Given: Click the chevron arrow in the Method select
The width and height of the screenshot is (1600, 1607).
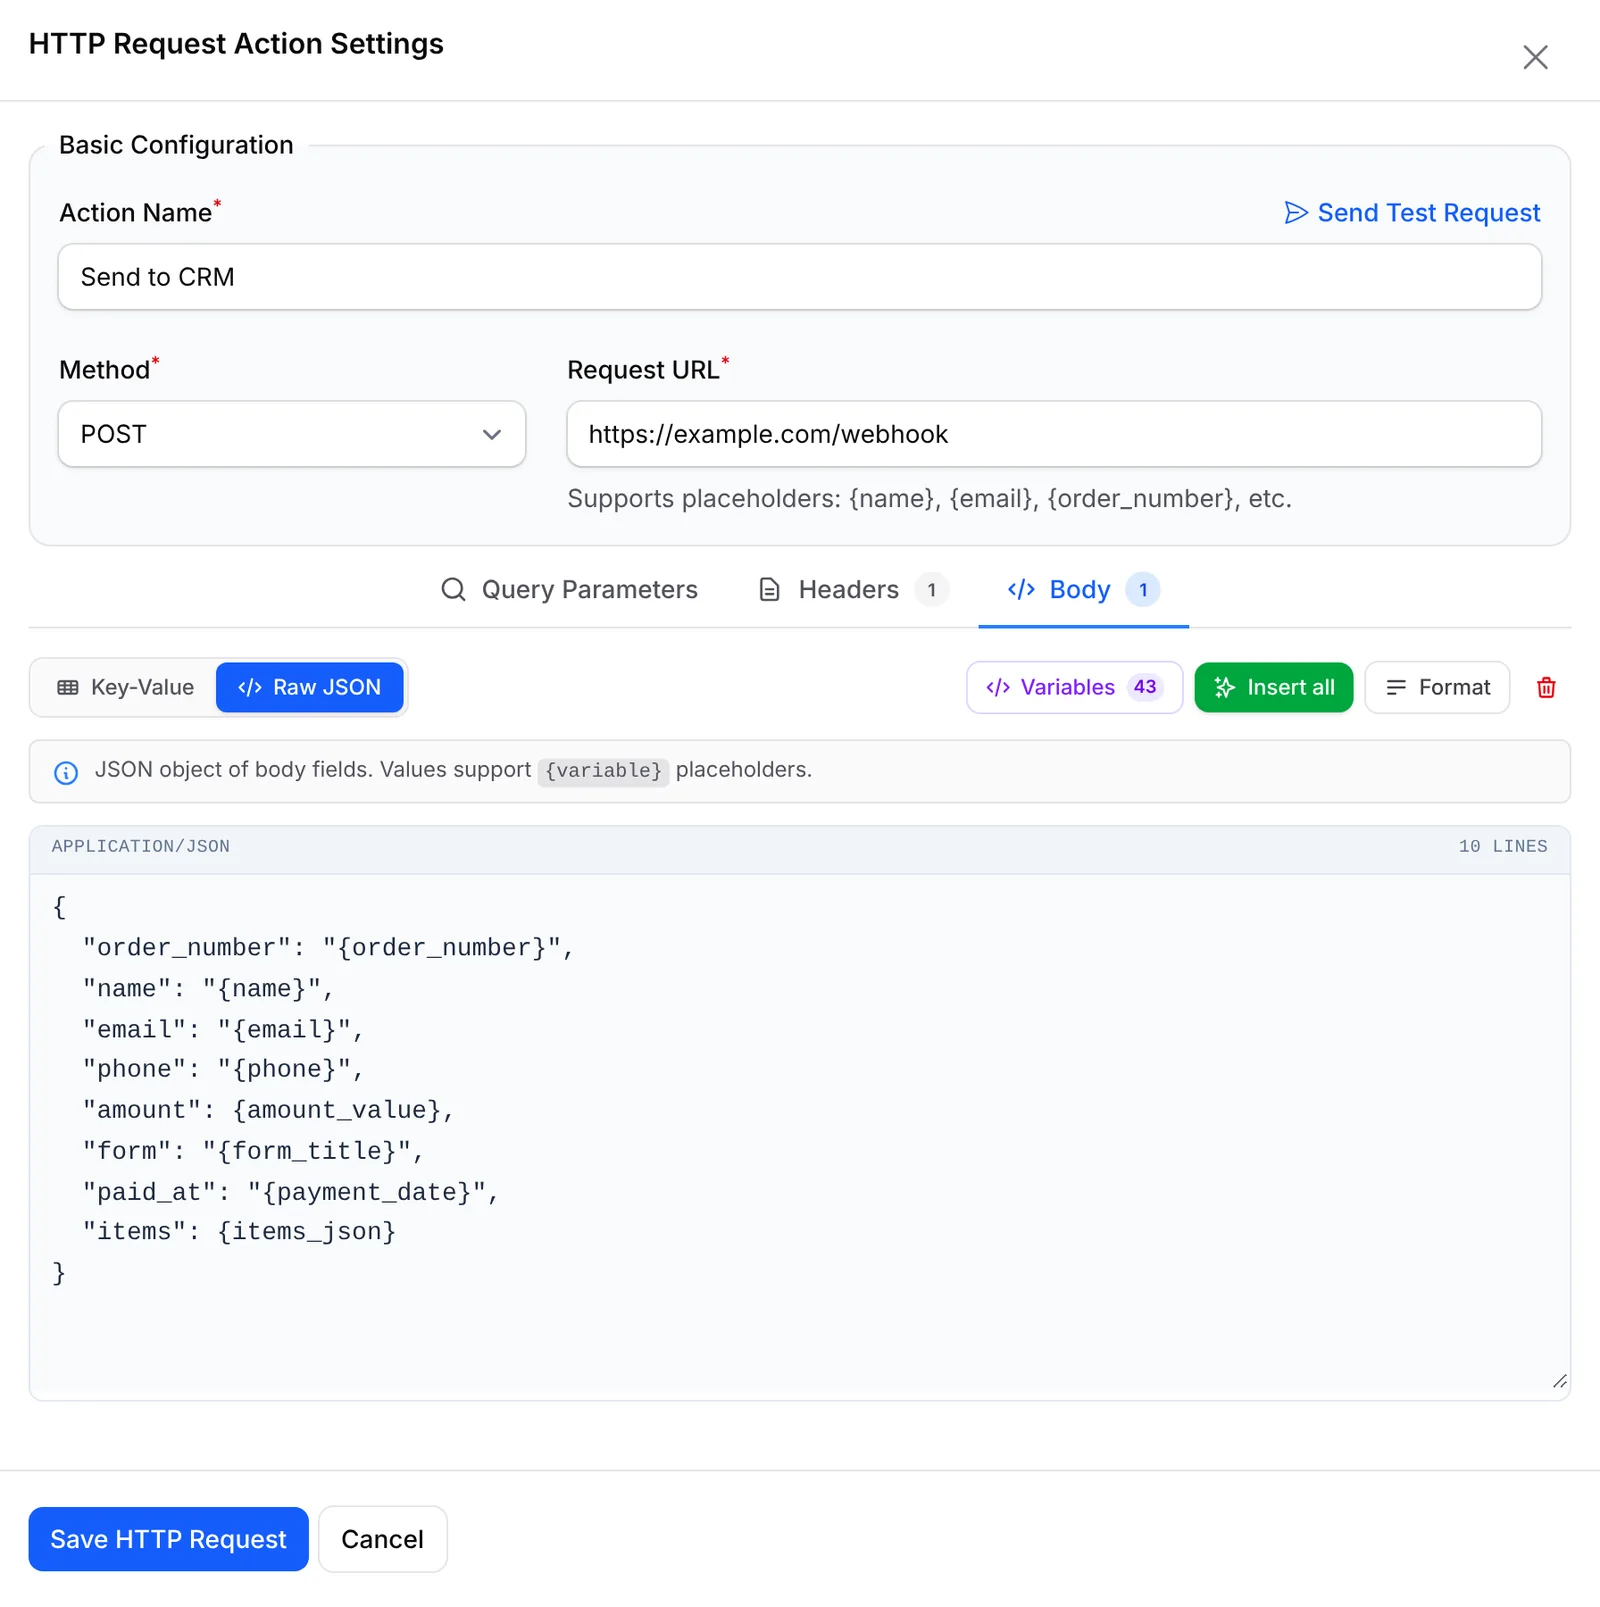Looking at the screenshot, I should [x=491, y=434].
